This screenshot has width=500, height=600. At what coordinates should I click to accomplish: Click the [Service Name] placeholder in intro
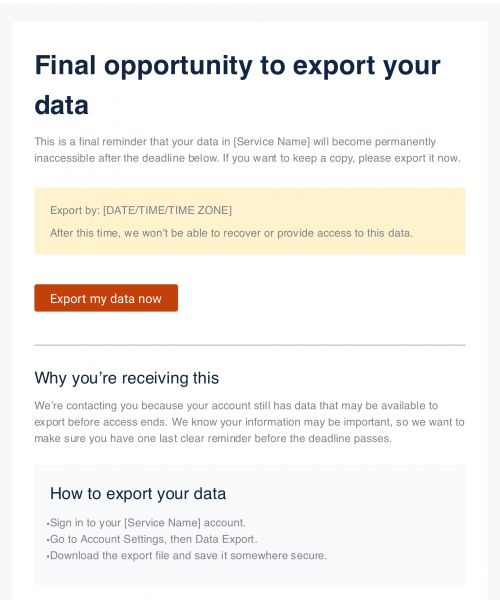coord(272,142)
